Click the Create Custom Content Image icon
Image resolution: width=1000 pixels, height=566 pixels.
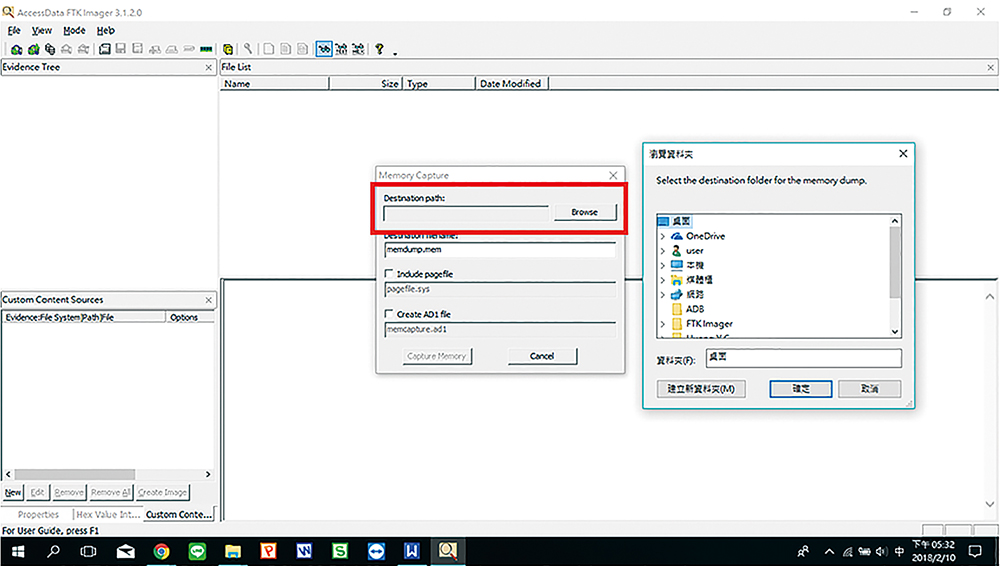(x=172, y=49)
